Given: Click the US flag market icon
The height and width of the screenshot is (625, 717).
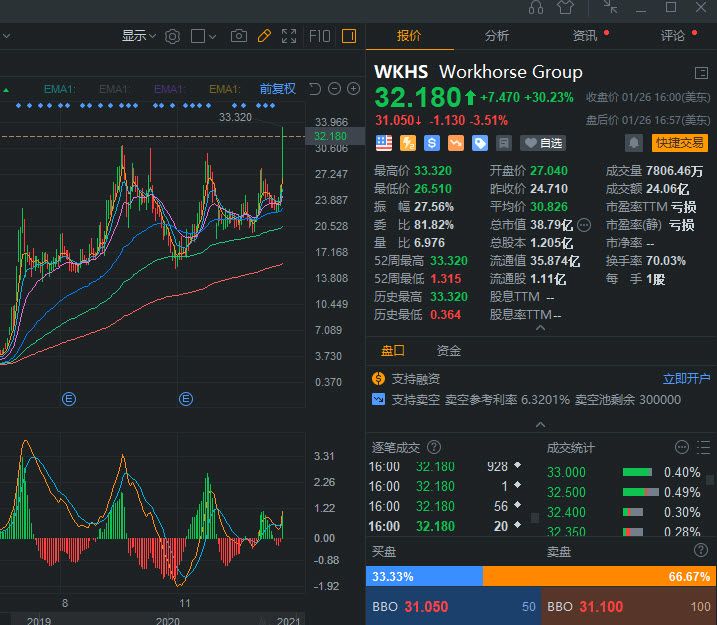Looking at the screenshot, I should click(x=384, y=143).
